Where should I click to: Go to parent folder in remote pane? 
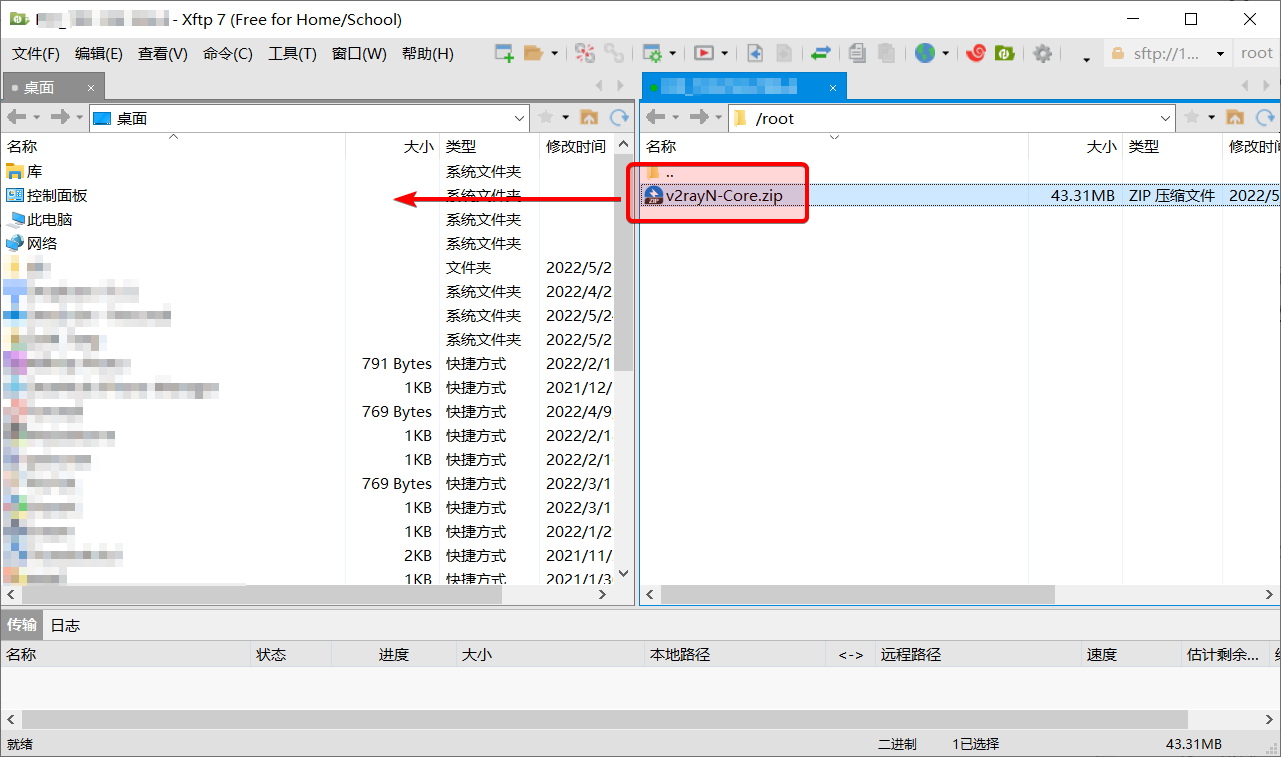pos(669,172)
